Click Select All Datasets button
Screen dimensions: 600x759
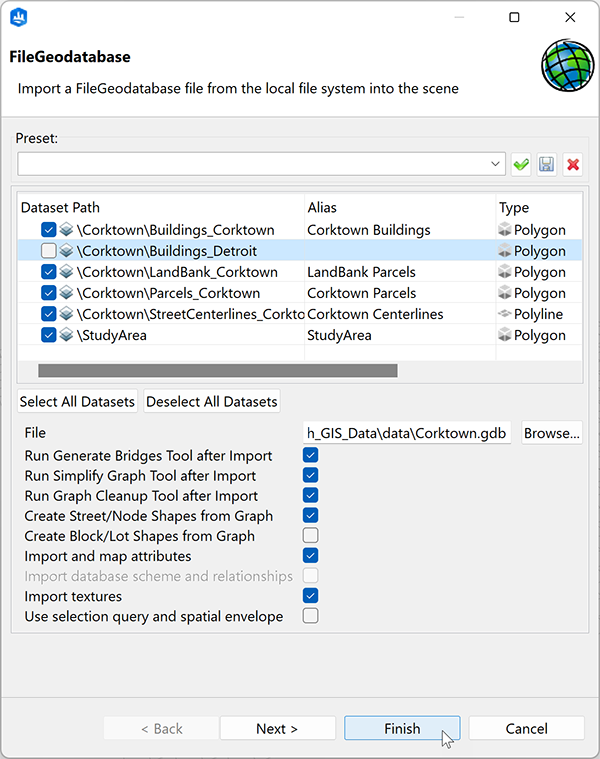tap(77, 401)
